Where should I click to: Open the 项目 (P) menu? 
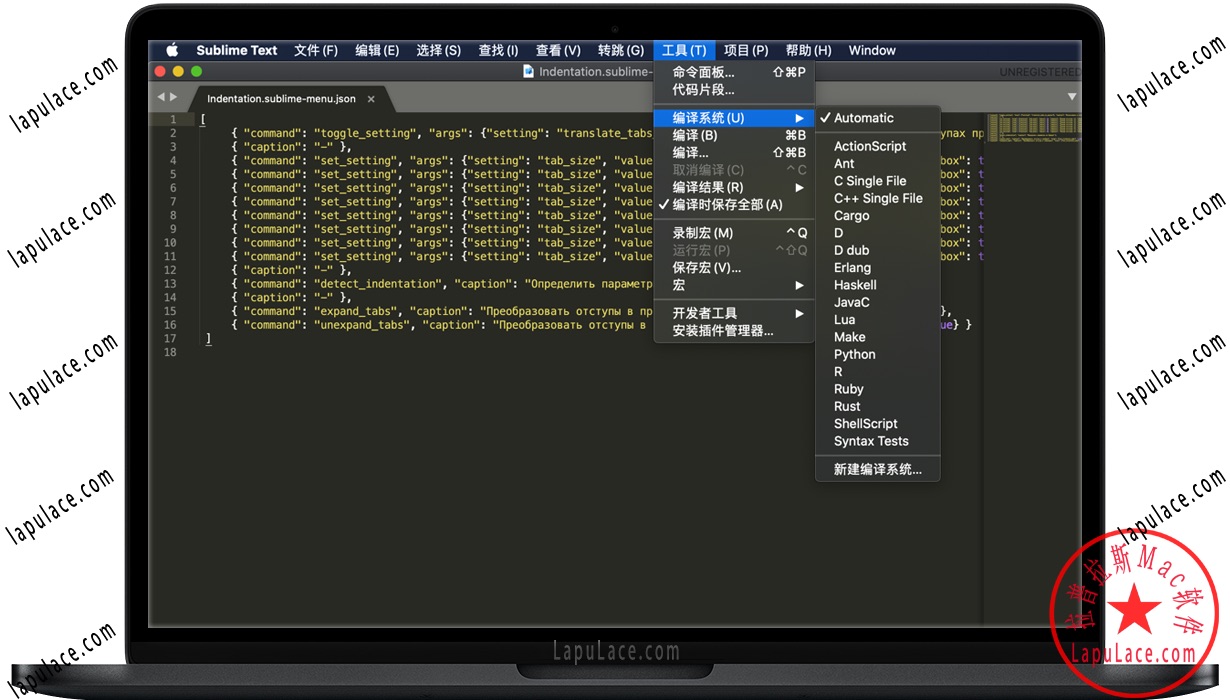[745, 50]
